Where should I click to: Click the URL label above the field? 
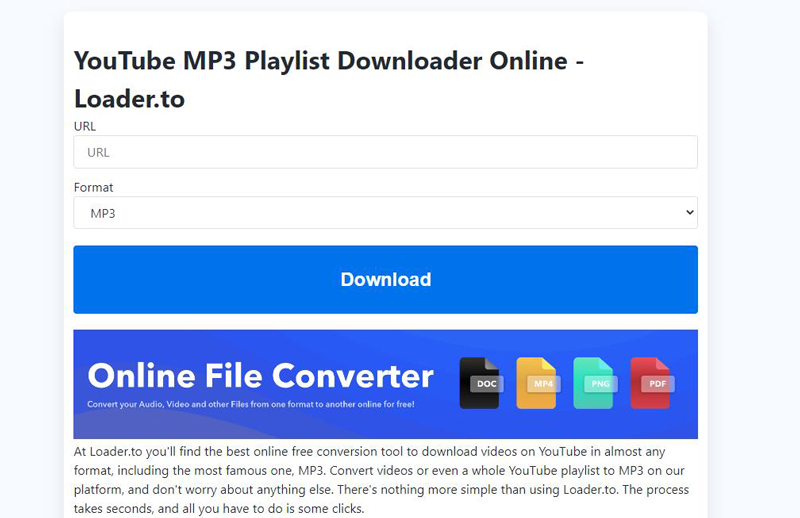[85, 126]
